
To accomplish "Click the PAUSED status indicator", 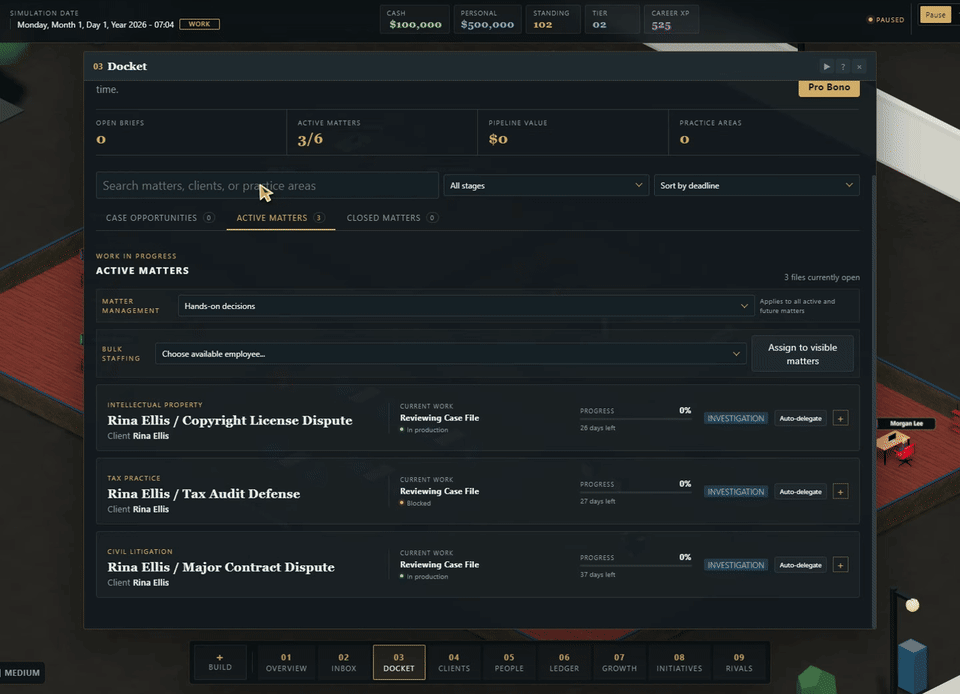I will click(886, 20).
